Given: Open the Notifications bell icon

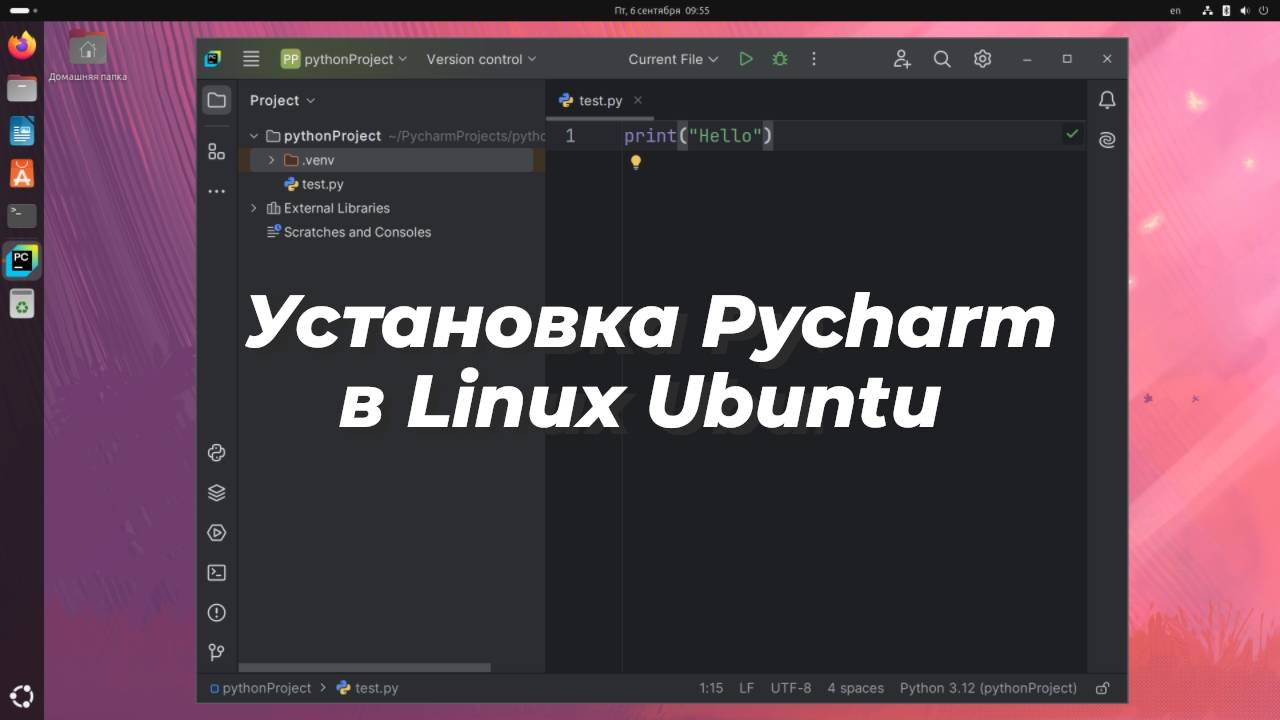Looking at the screenshot, I should coord(1107,100).
